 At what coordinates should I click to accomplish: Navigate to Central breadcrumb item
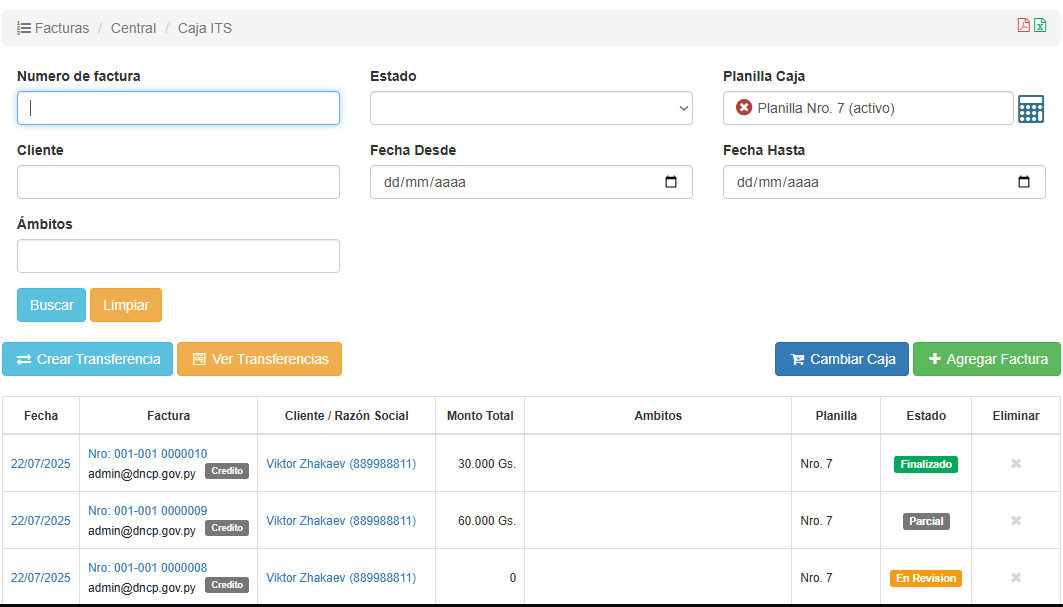point(133,28)
